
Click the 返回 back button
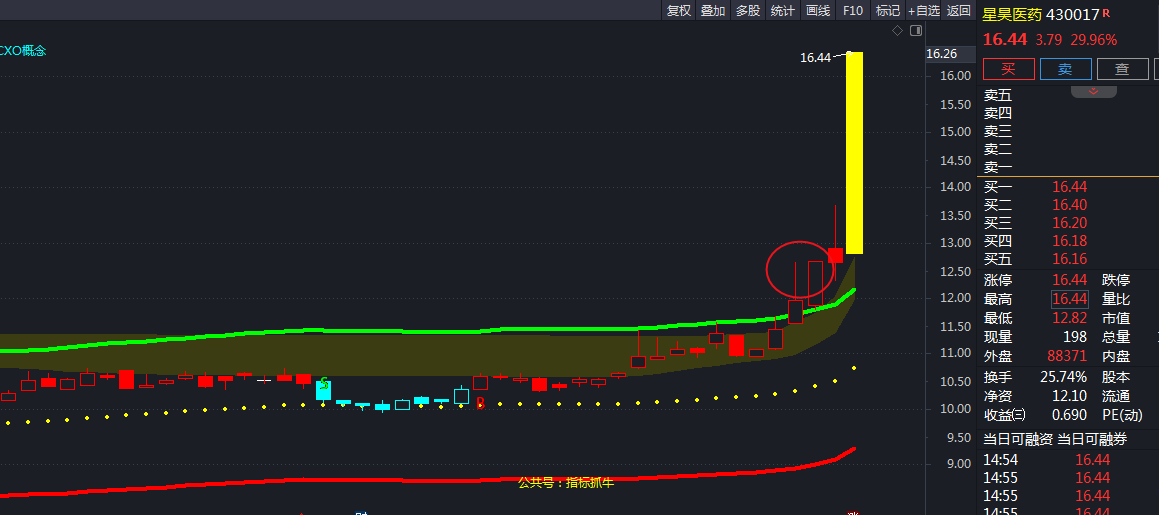pyautogui.click(x=959, y=11)
